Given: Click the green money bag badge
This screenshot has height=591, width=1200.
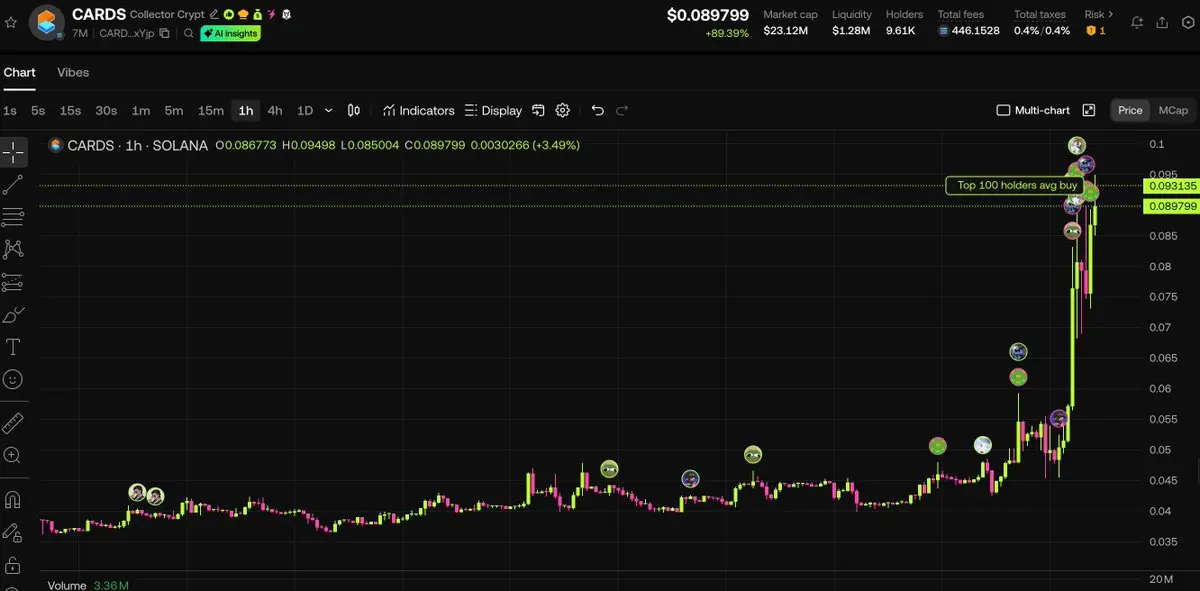Looking at the screenshot, I should click(257, 15).
